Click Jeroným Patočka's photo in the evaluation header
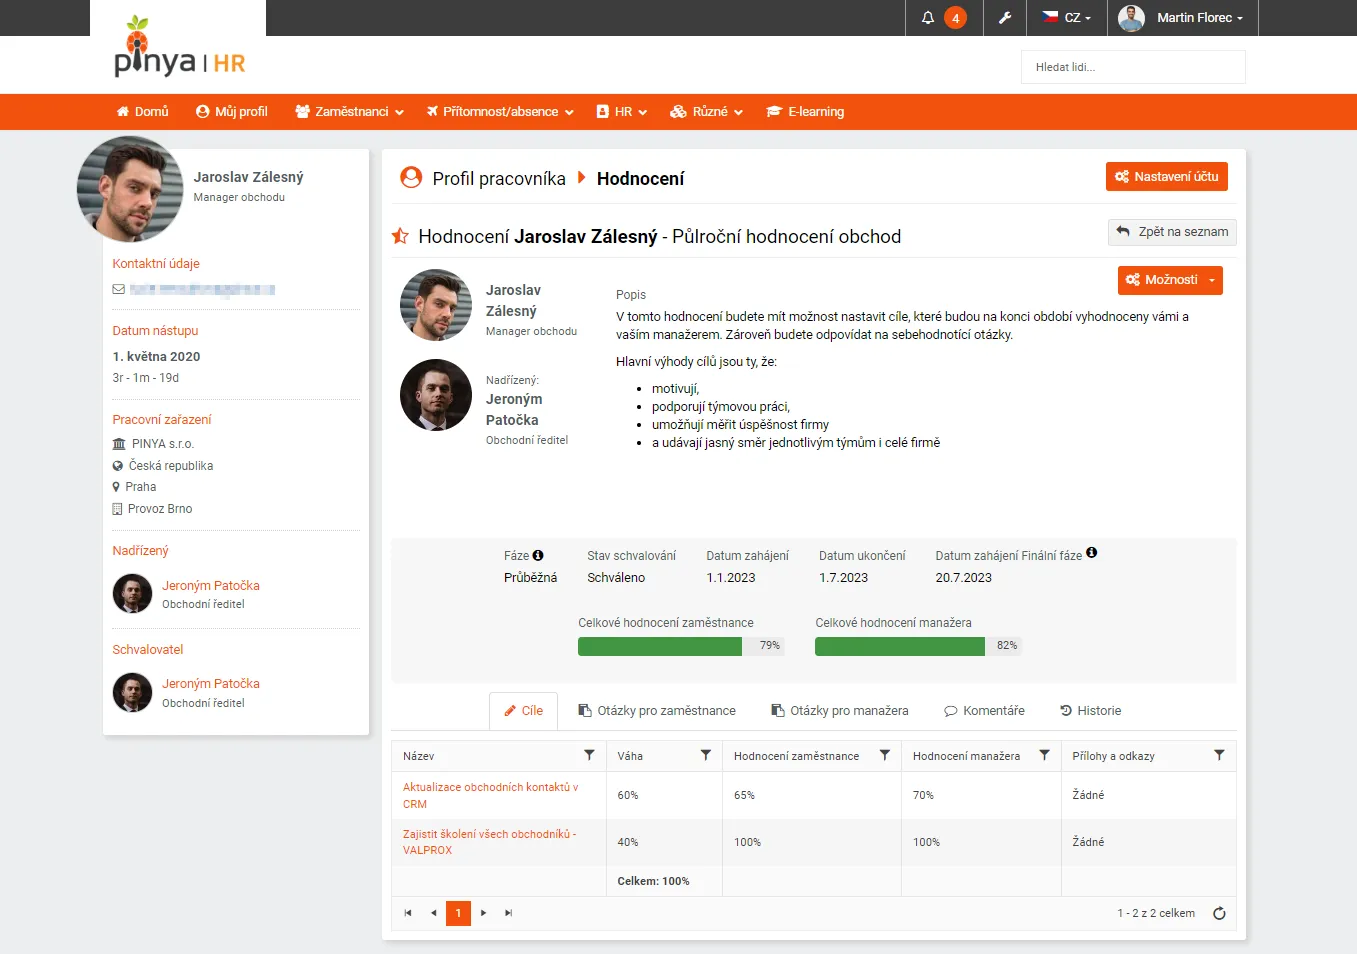 436,395
